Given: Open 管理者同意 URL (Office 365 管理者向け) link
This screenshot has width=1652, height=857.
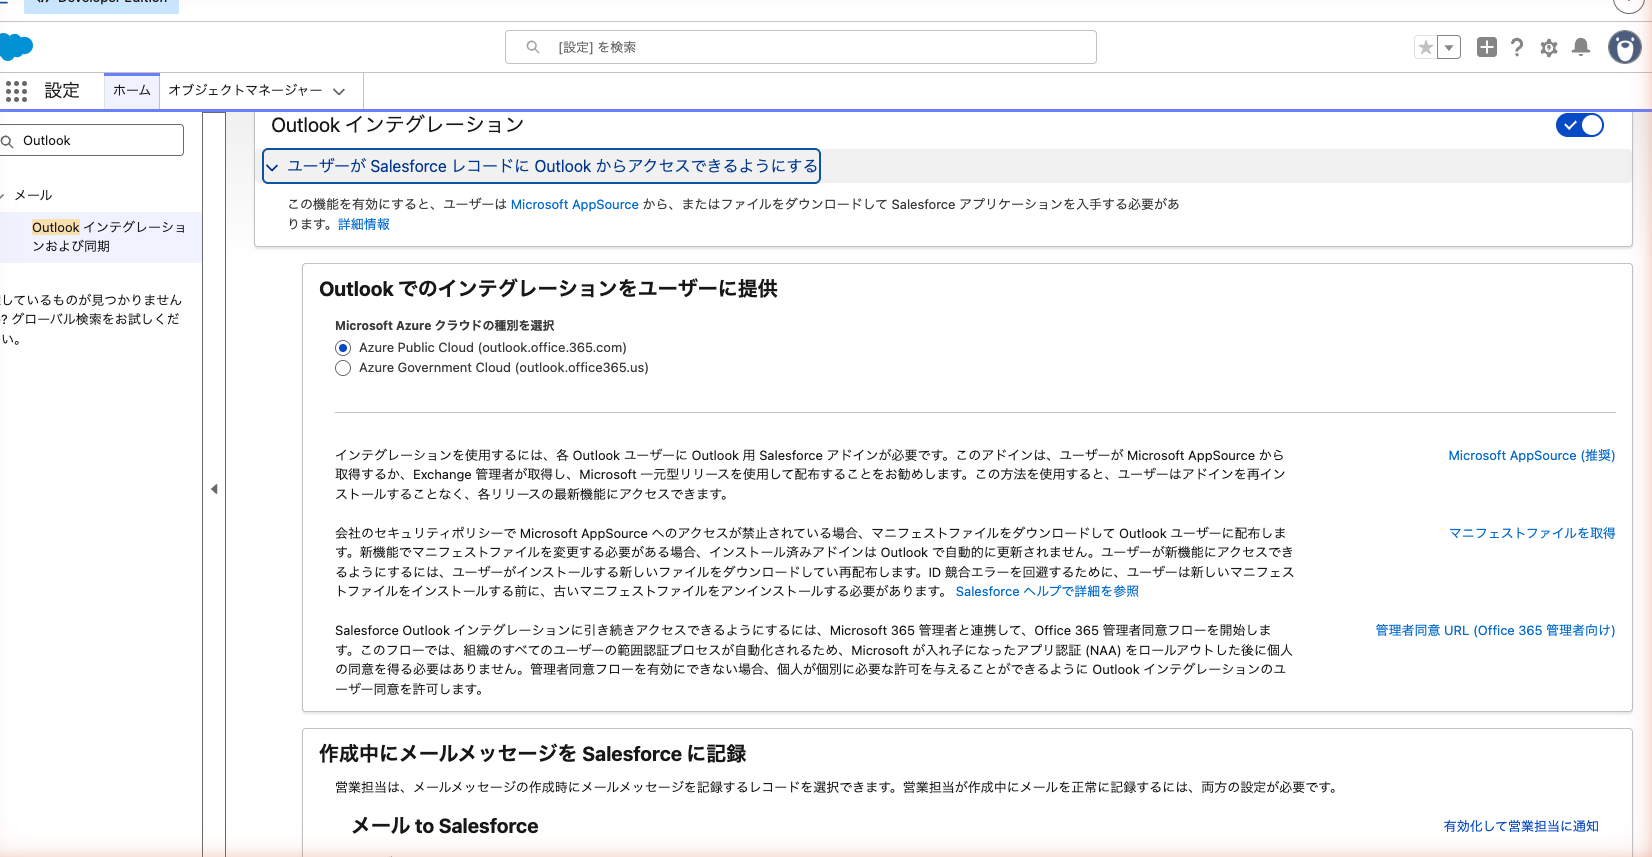Looking at the screenshot, I should 1495,630.
